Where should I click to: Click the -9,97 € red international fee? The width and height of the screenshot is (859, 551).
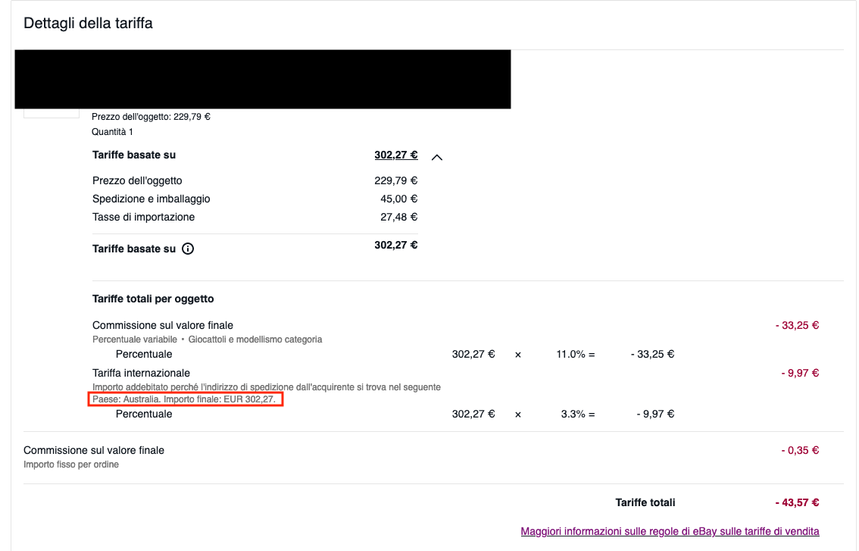800,373
